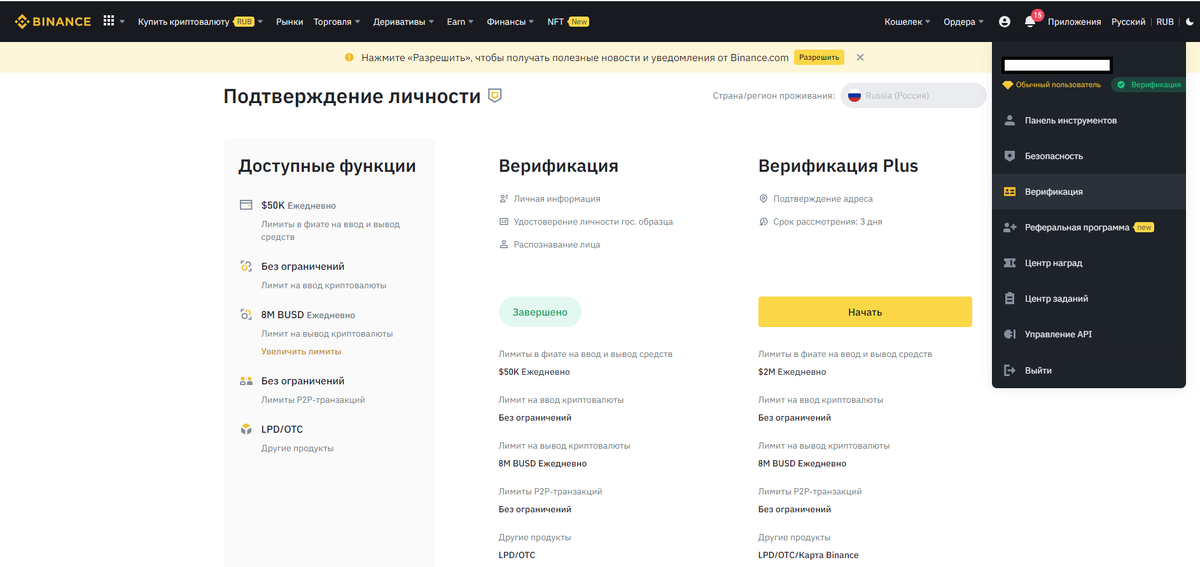Click the Безопасность shield icon
Viewport: 1200px width, 567px height.
coord(1009,156)
